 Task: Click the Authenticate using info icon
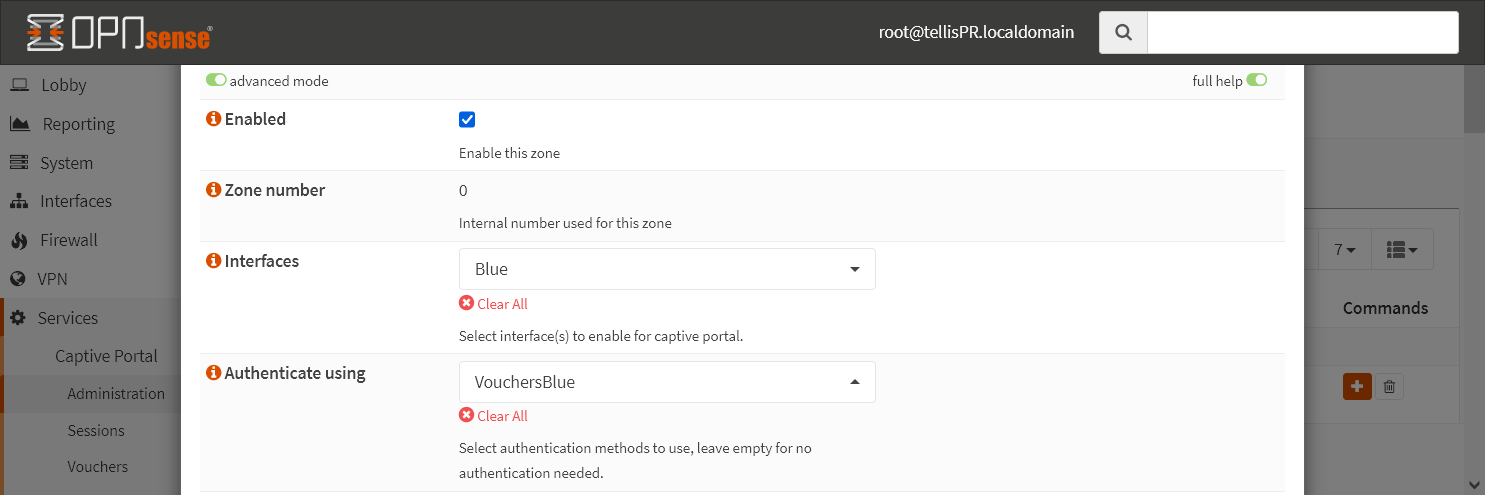213,373
